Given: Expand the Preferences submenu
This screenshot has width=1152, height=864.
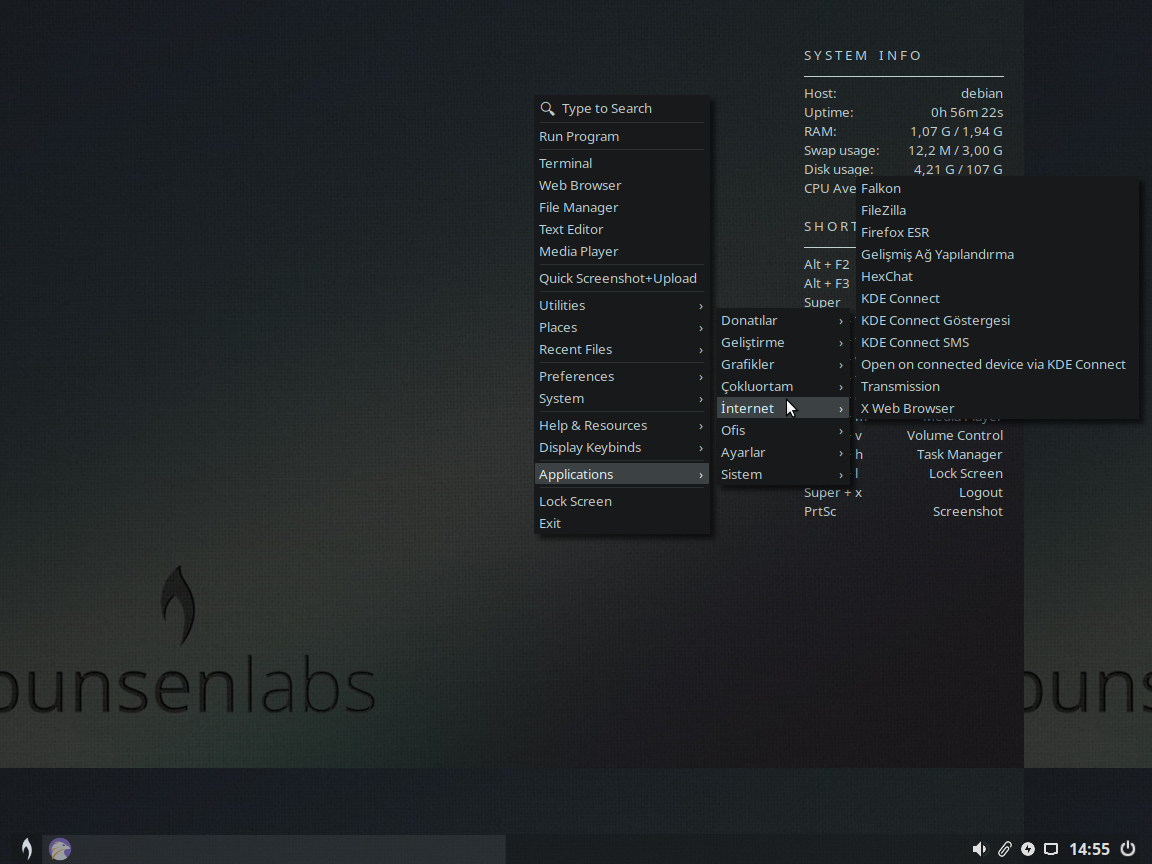Looking at the screenshot, I should point(622,376).
